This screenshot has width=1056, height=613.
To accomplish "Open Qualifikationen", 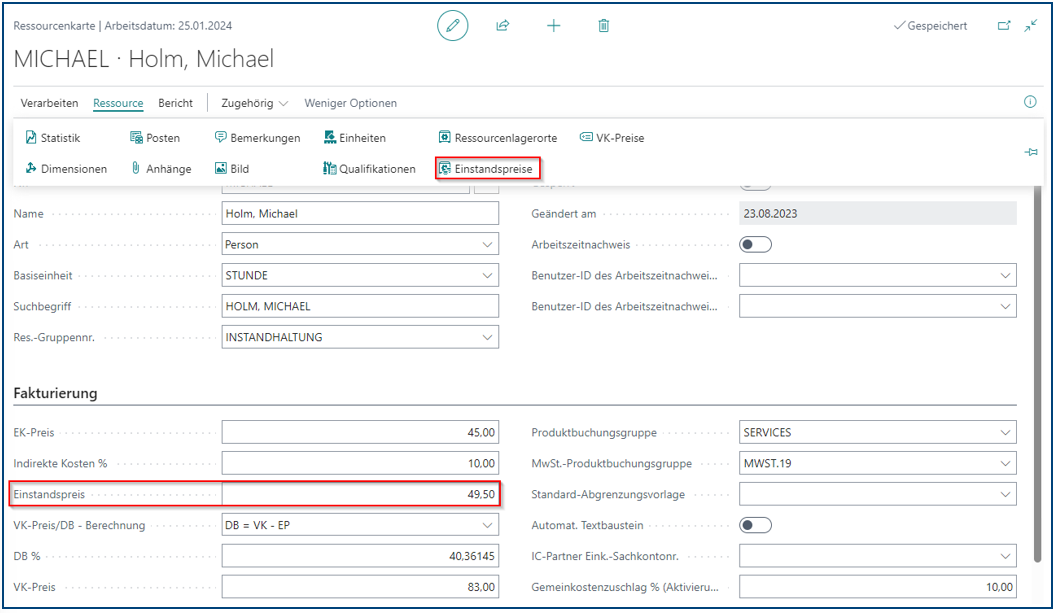I will [369, 168].
